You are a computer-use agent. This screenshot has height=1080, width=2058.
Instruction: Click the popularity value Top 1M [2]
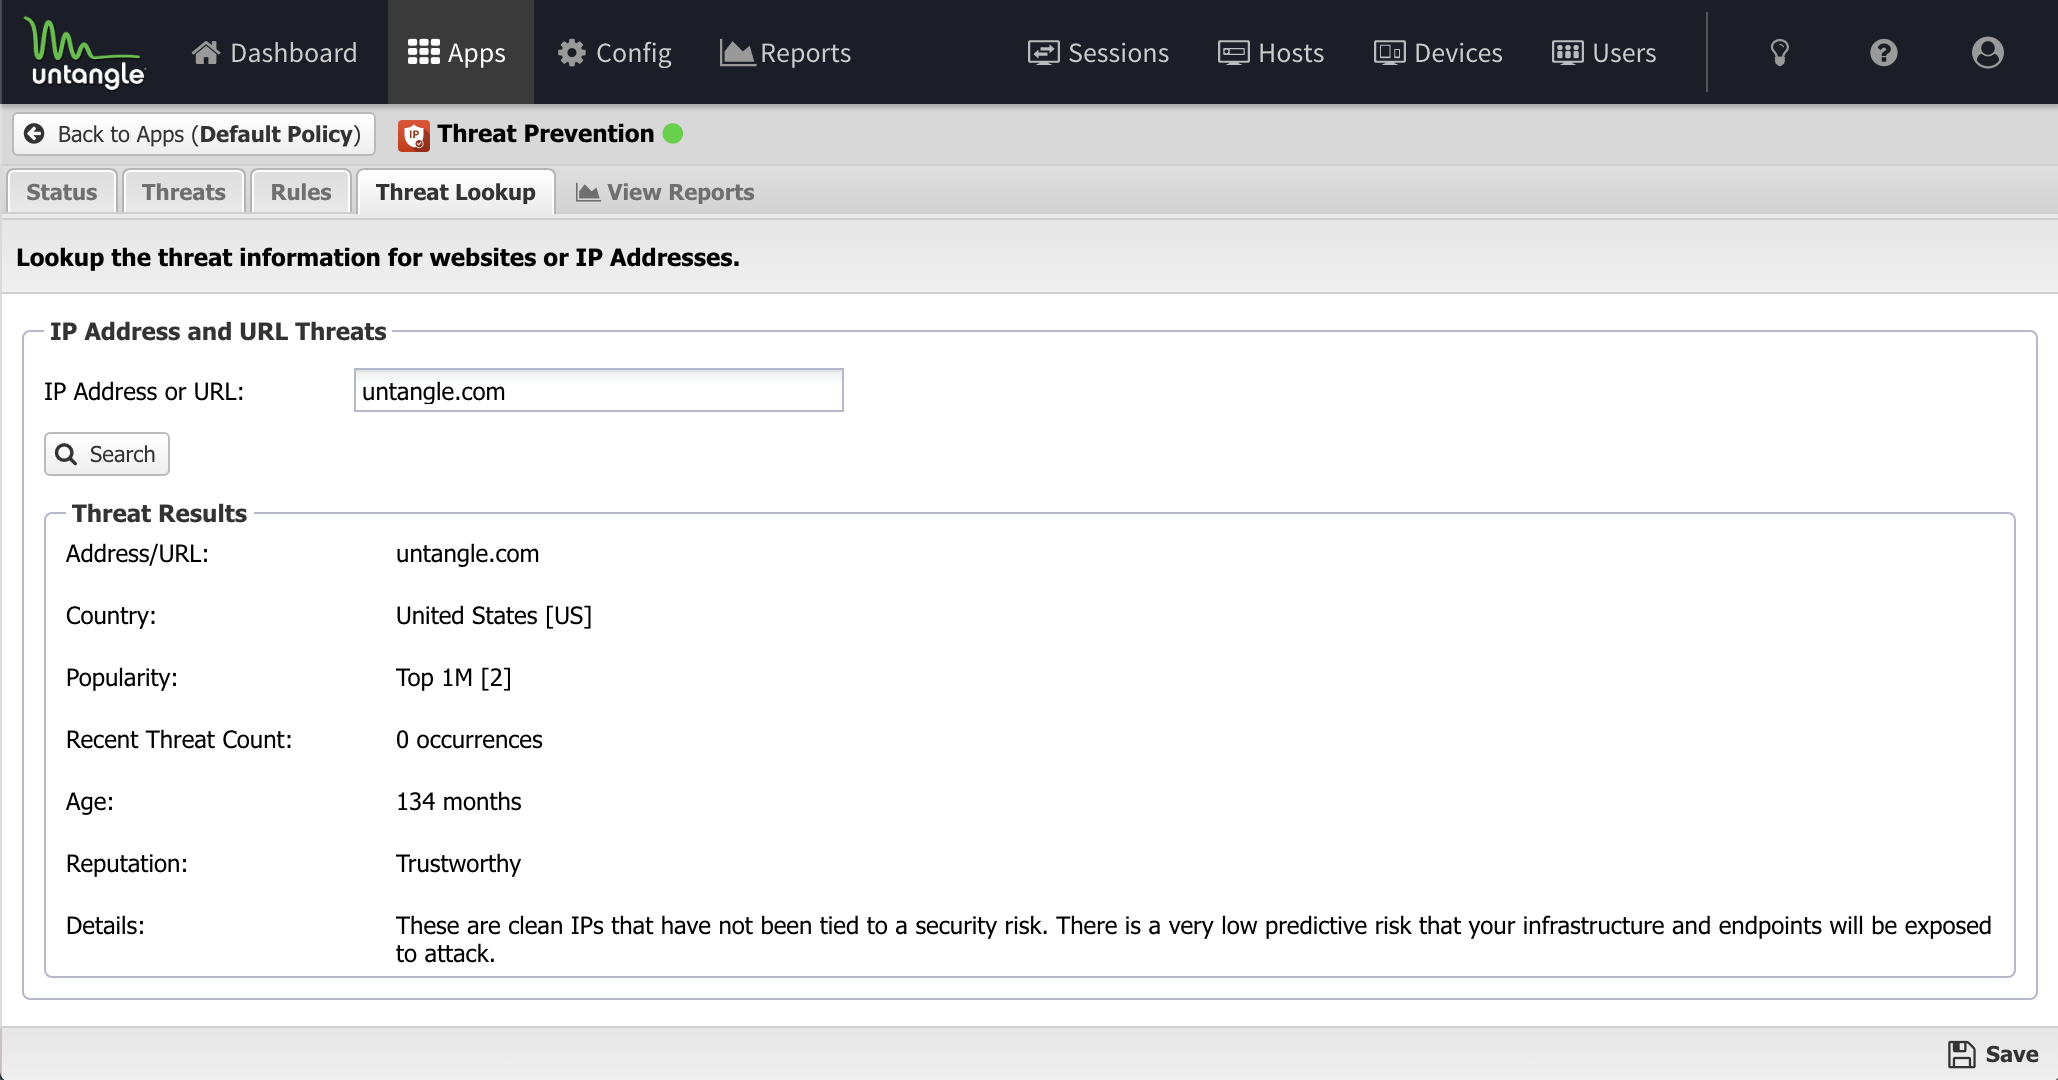tap(454, 678)
